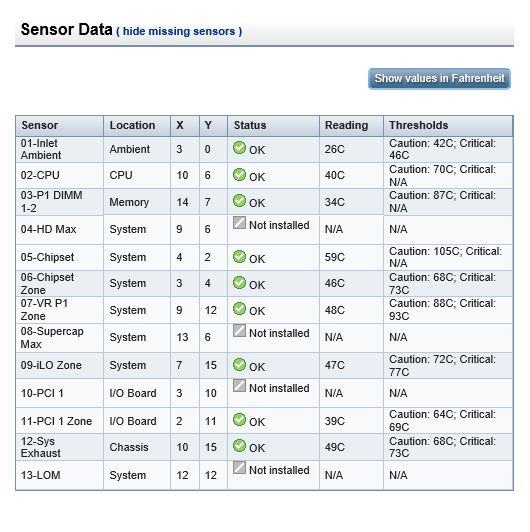Click the OK check icon for 03-P1 DIMM 1-2
Viewport: 530px width, 532px height.
pos(239,201)
